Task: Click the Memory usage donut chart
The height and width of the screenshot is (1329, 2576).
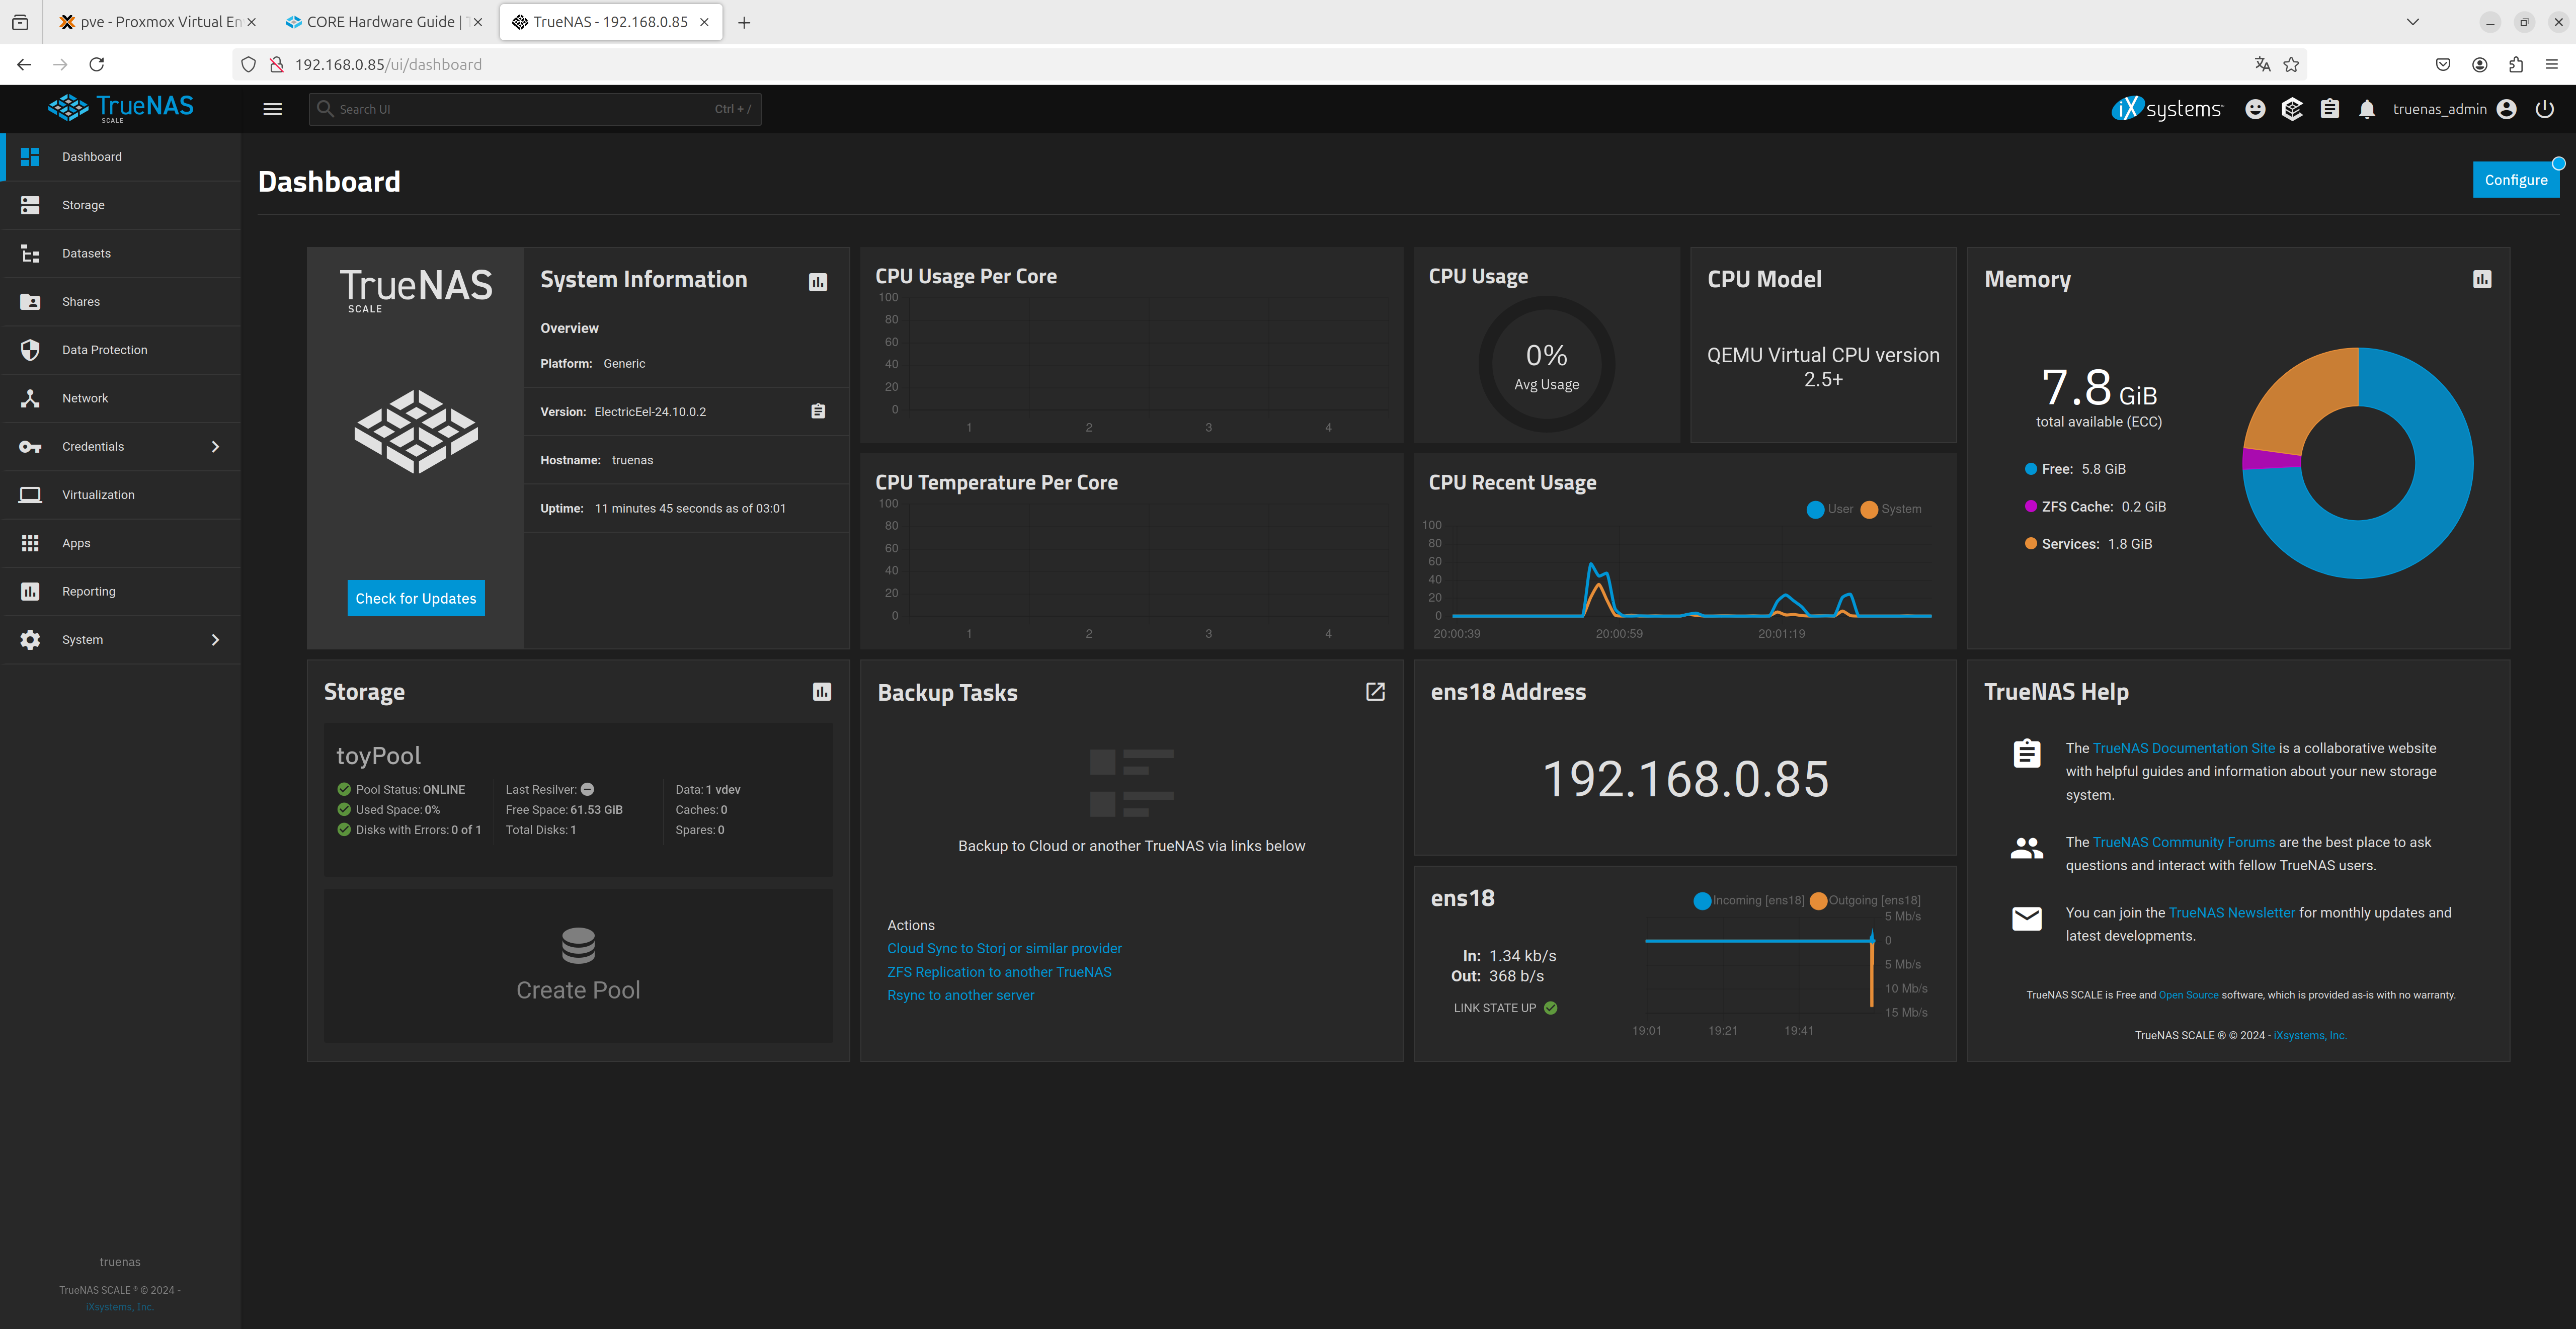Action: (2358, 463)
